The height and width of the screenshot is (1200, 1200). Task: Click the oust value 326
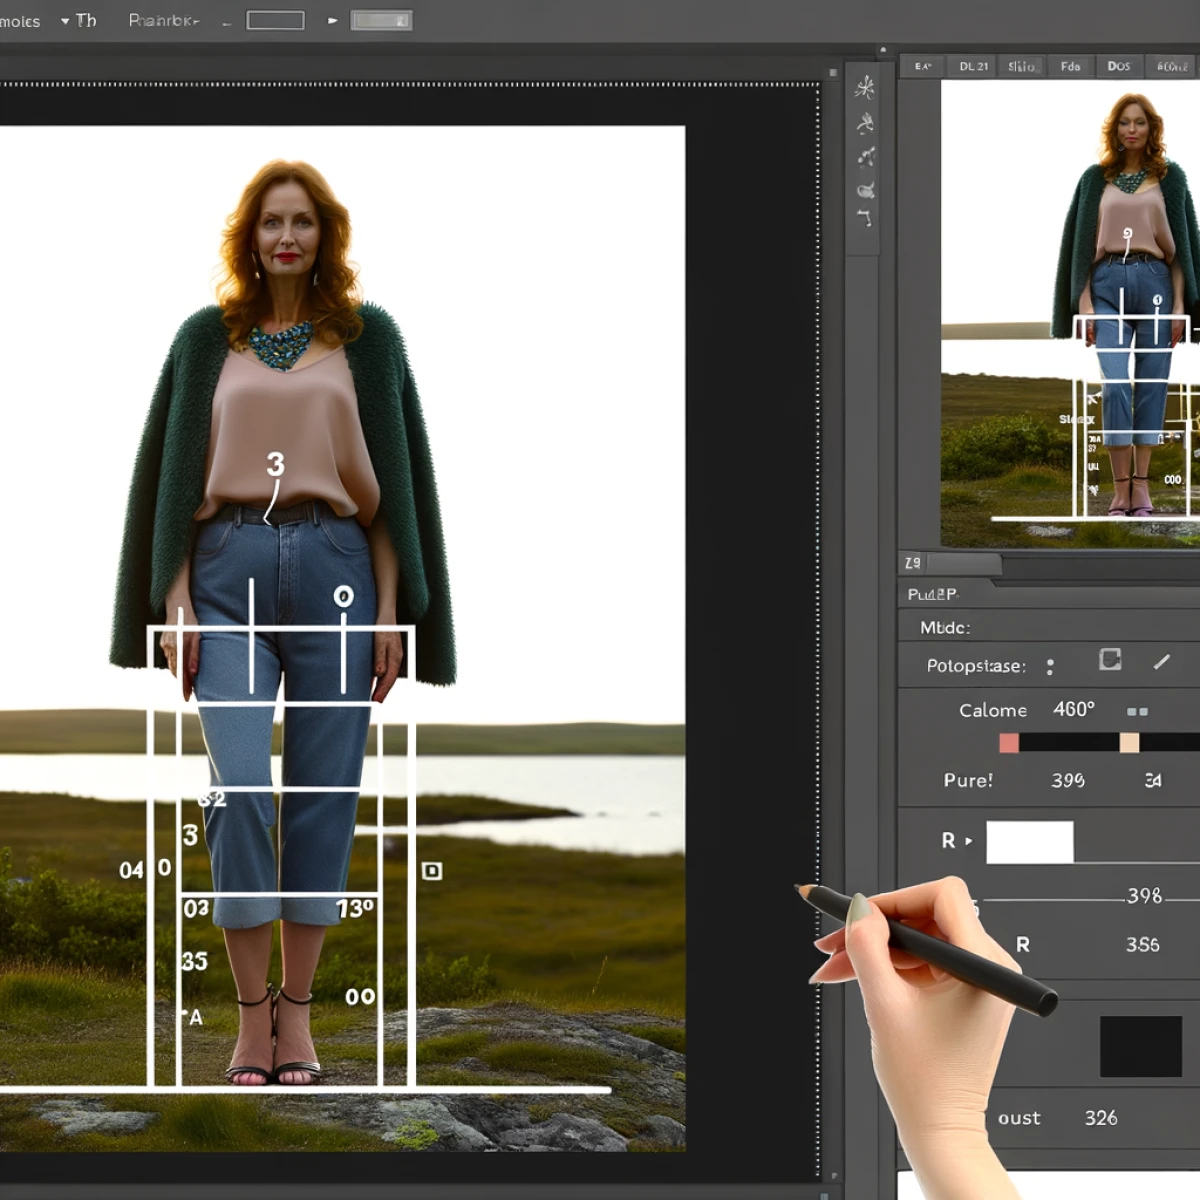1101,1118
